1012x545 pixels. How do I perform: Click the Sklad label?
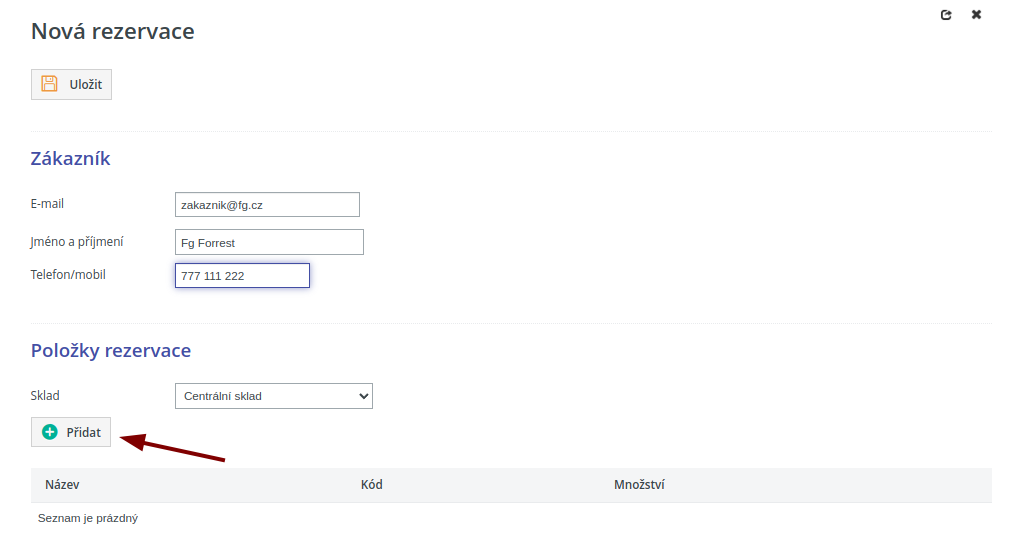tap(45, 396)
